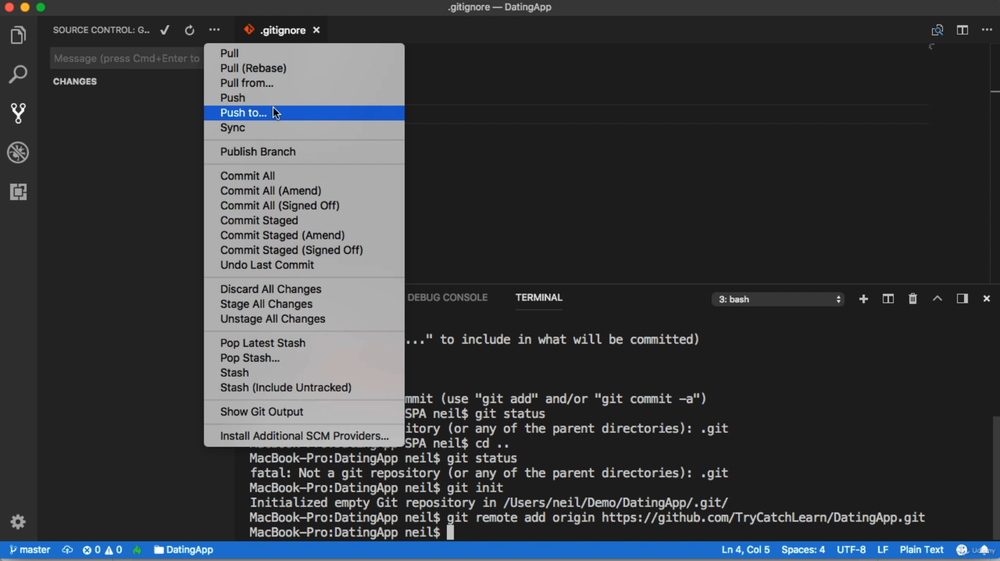The width and height of the screenshot is (1000, 561).
Task: Choose Pop Latest Stash
Action: click(304, 343)
